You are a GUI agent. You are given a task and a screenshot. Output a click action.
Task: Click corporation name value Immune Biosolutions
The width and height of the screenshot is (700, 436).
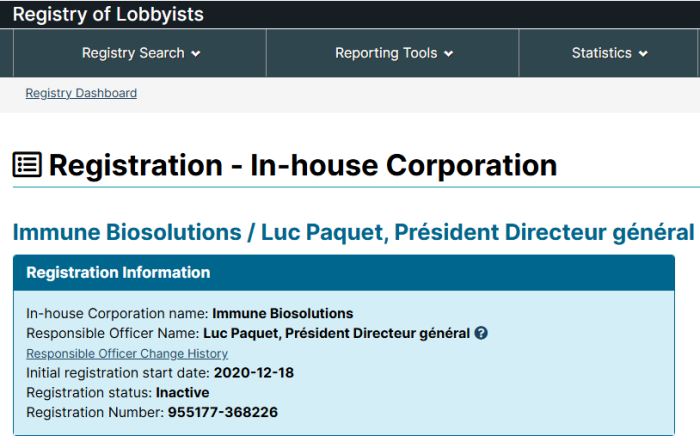coord(282,313)
